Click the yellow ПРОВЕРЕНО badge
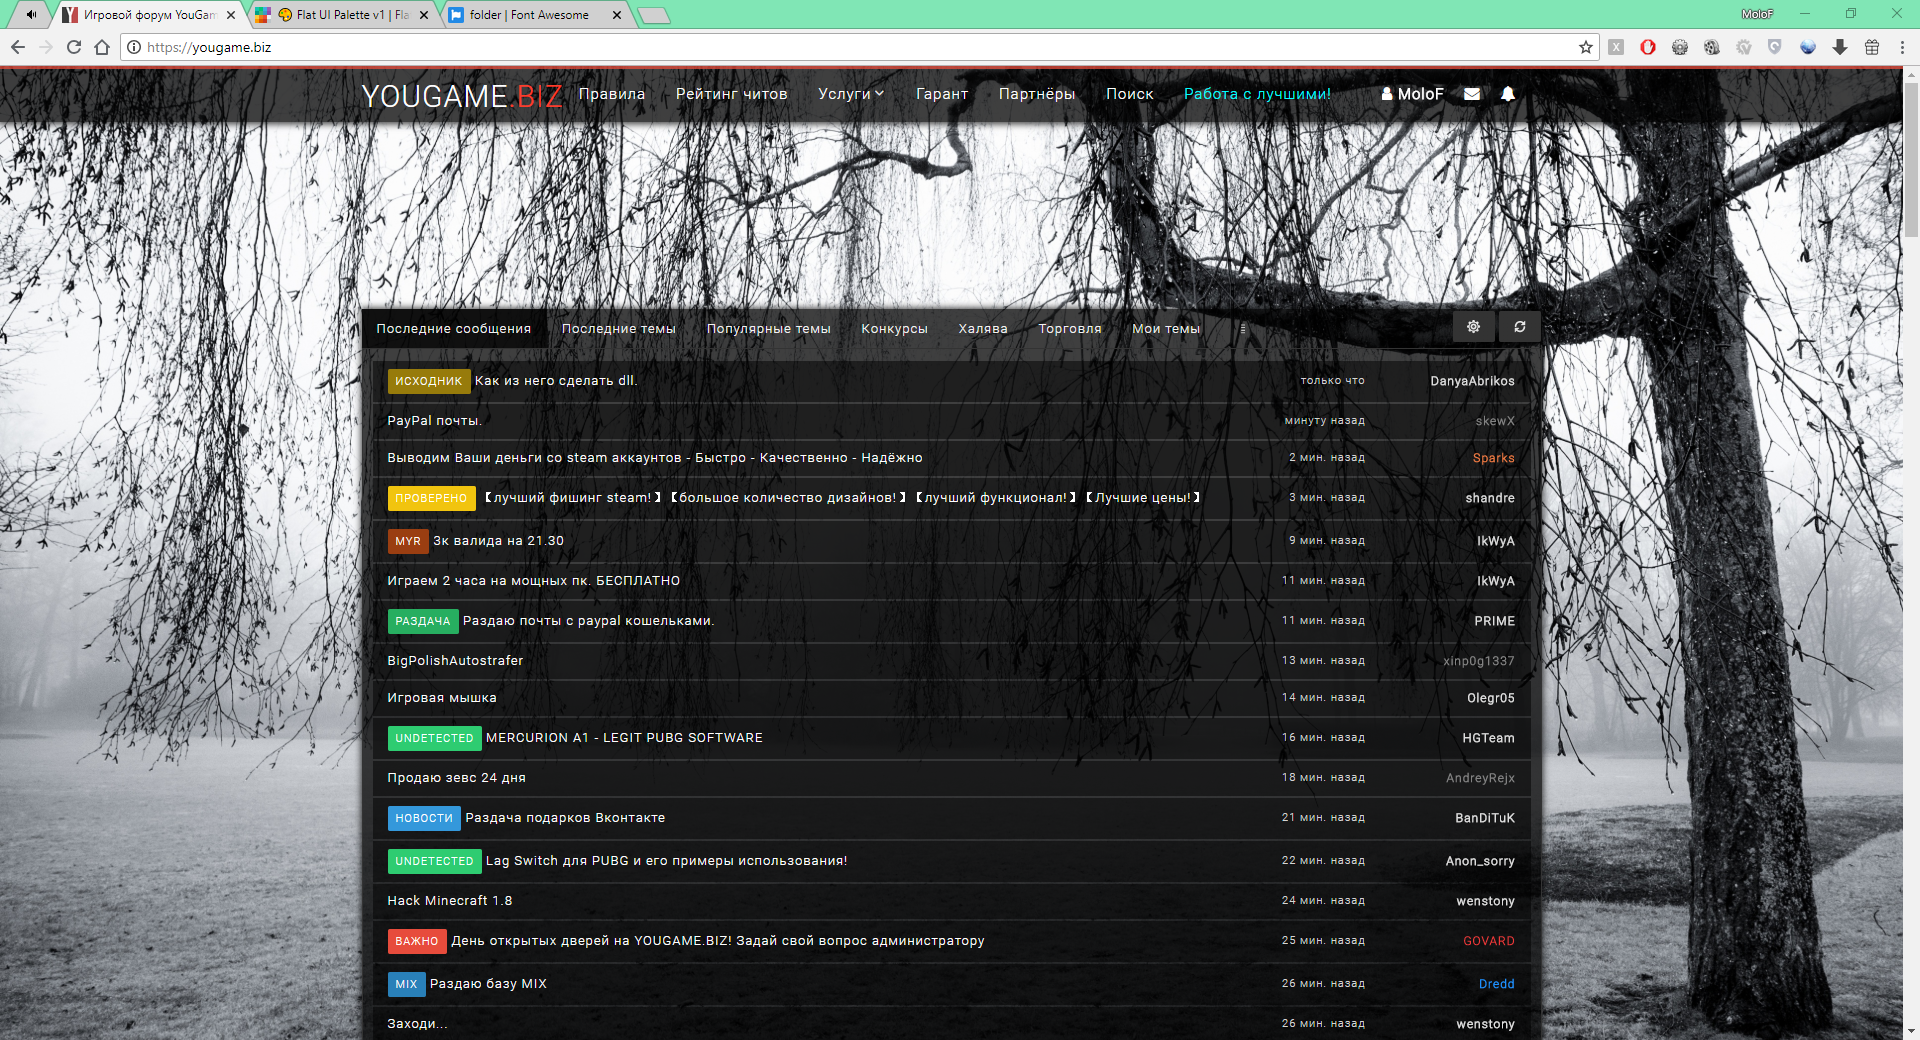 [x=431, y=498]
